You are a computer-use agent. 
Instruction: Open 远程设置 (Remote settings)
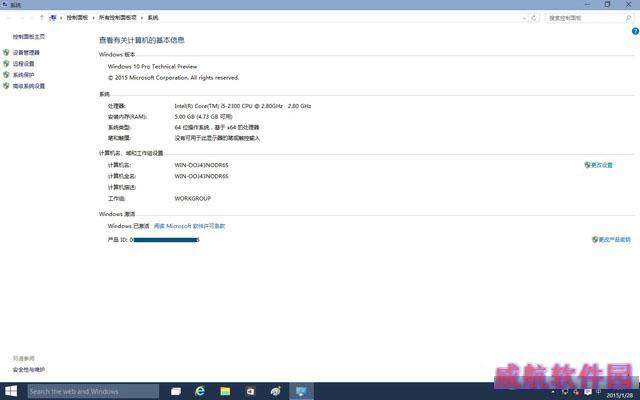(x=23, y=64)
